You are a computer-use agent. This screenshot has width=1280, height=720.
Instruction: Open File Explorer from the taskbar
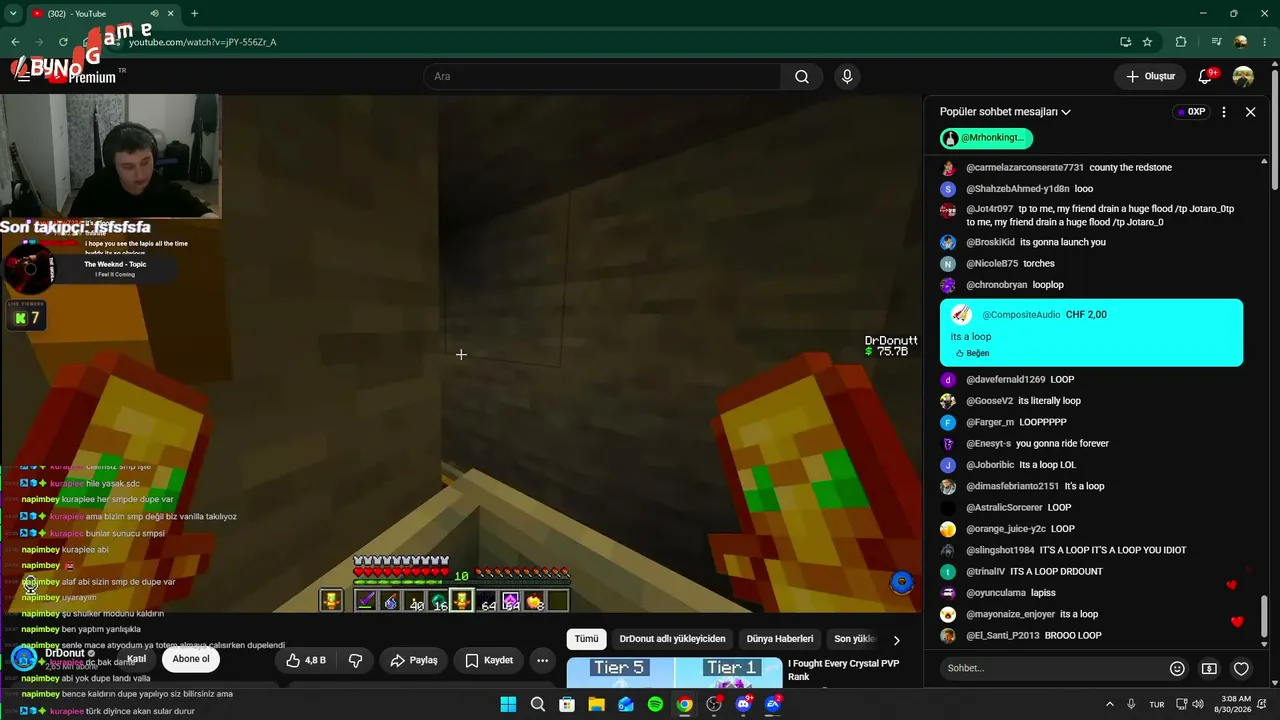pos(597,704)
